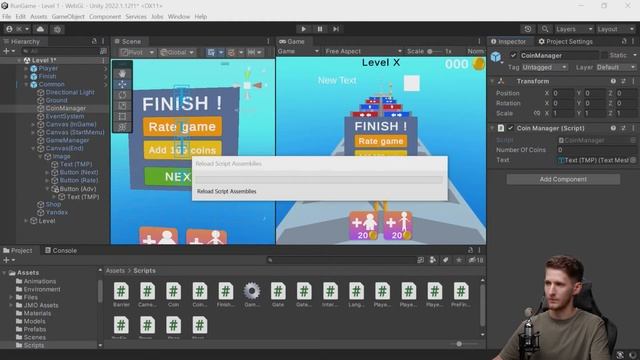
Task: Open the GameObject menu
Action: 68,17
